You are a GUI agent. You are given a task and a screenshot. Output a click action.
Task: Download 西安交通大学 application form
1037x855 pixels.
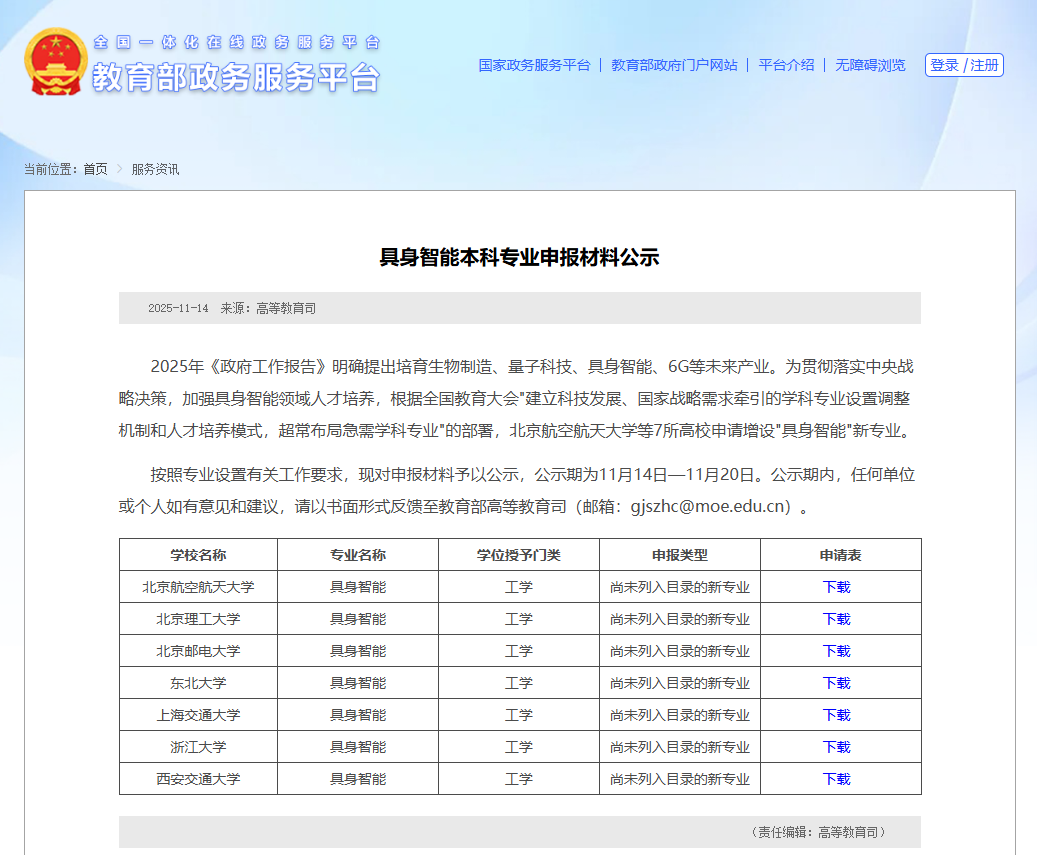point(839,779)
